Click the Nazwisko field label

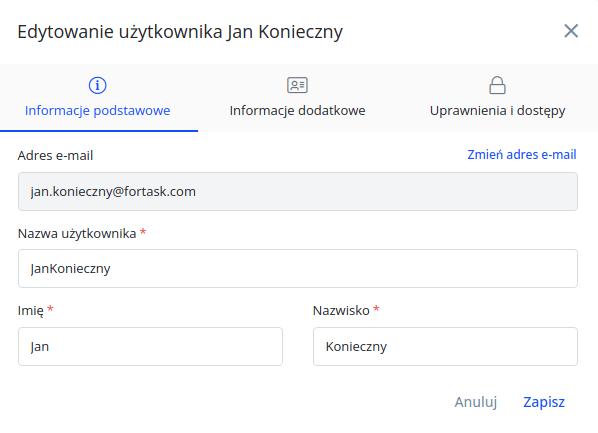coord(341,311)
